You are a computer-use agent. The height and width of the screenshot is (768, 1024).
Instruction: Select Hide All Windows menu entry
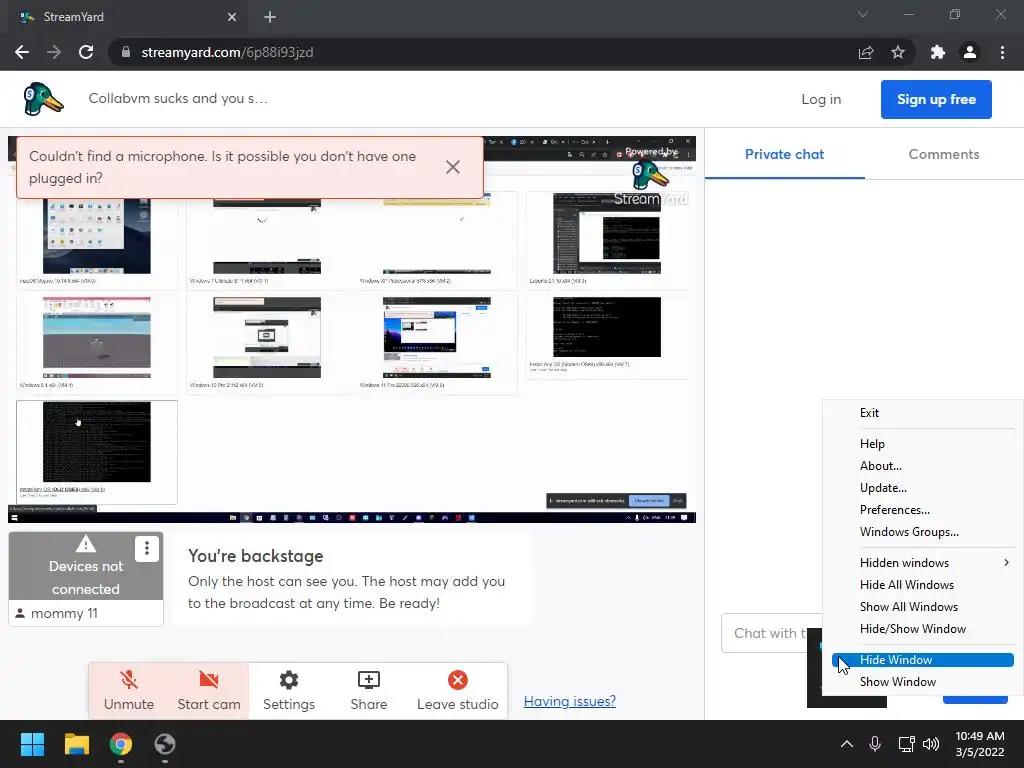(x=923, y=584)
